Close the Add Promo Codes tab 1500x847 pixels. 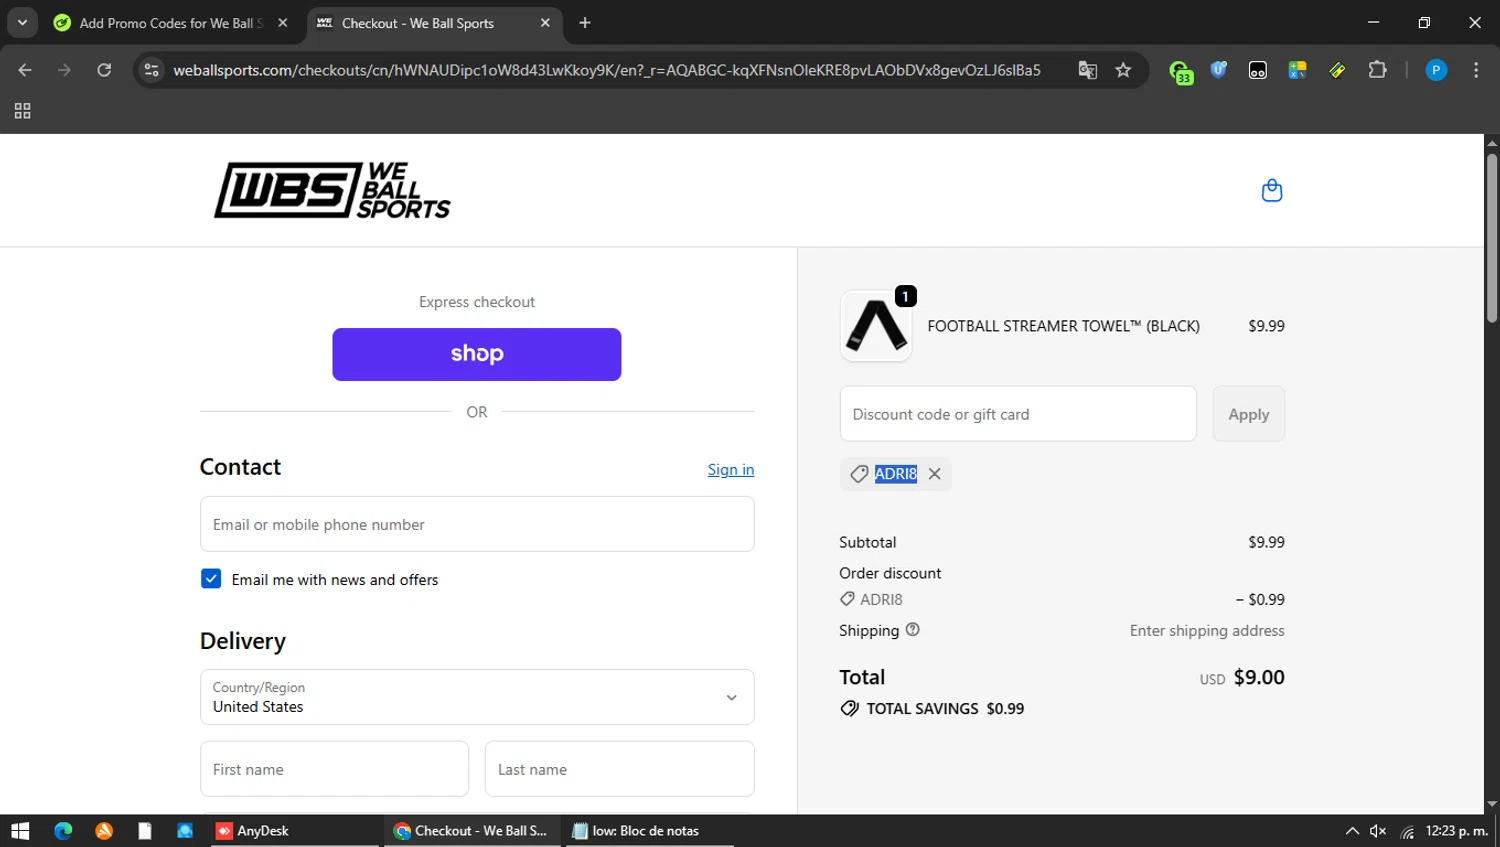283,23
